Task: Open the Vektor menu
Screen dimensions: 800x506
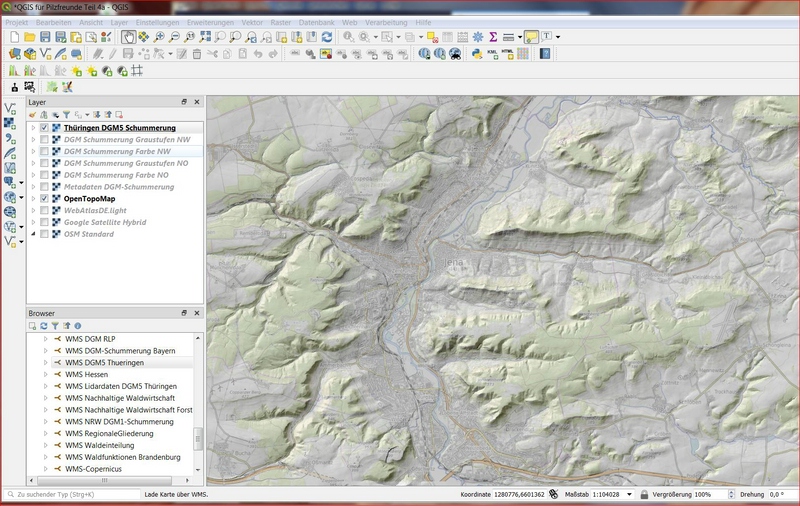Action: 252,21
